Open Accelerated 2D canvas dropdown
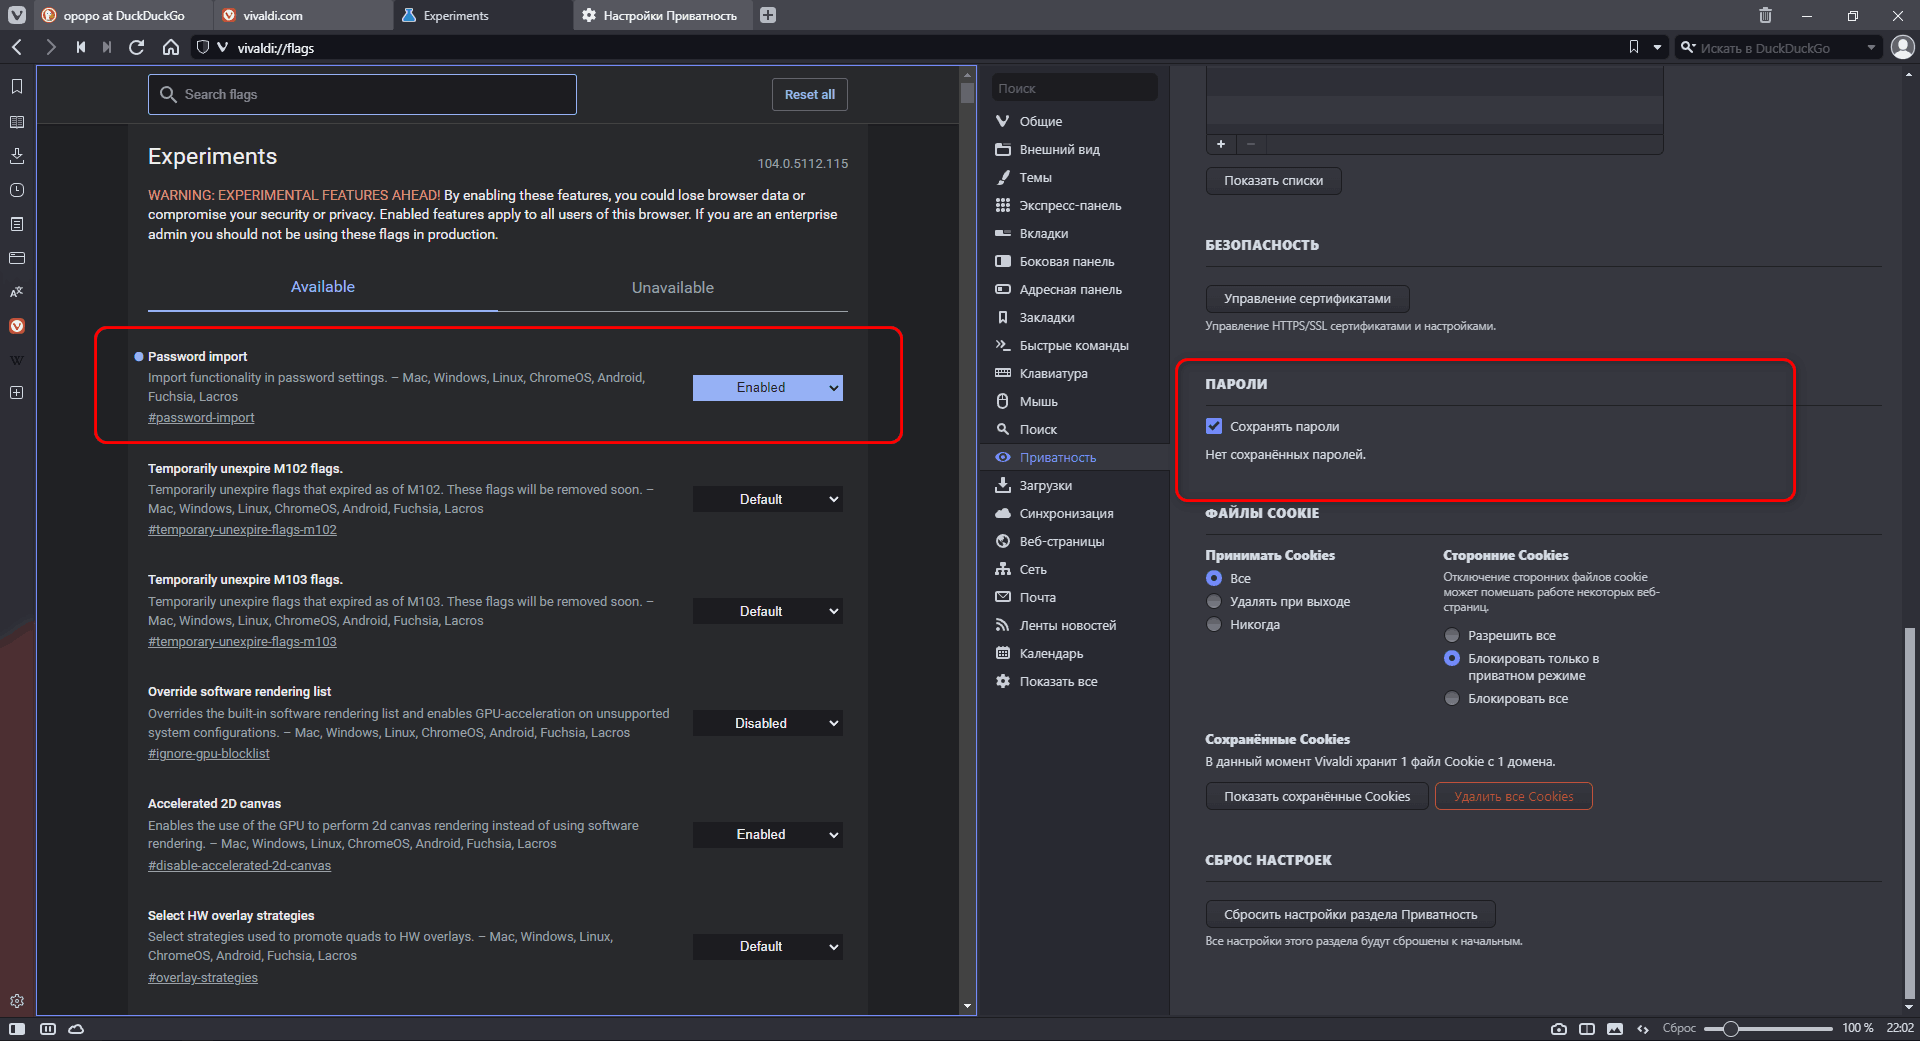This screenshot has width=1920, height=1041. pyautogui.click(x=768, y=834)
